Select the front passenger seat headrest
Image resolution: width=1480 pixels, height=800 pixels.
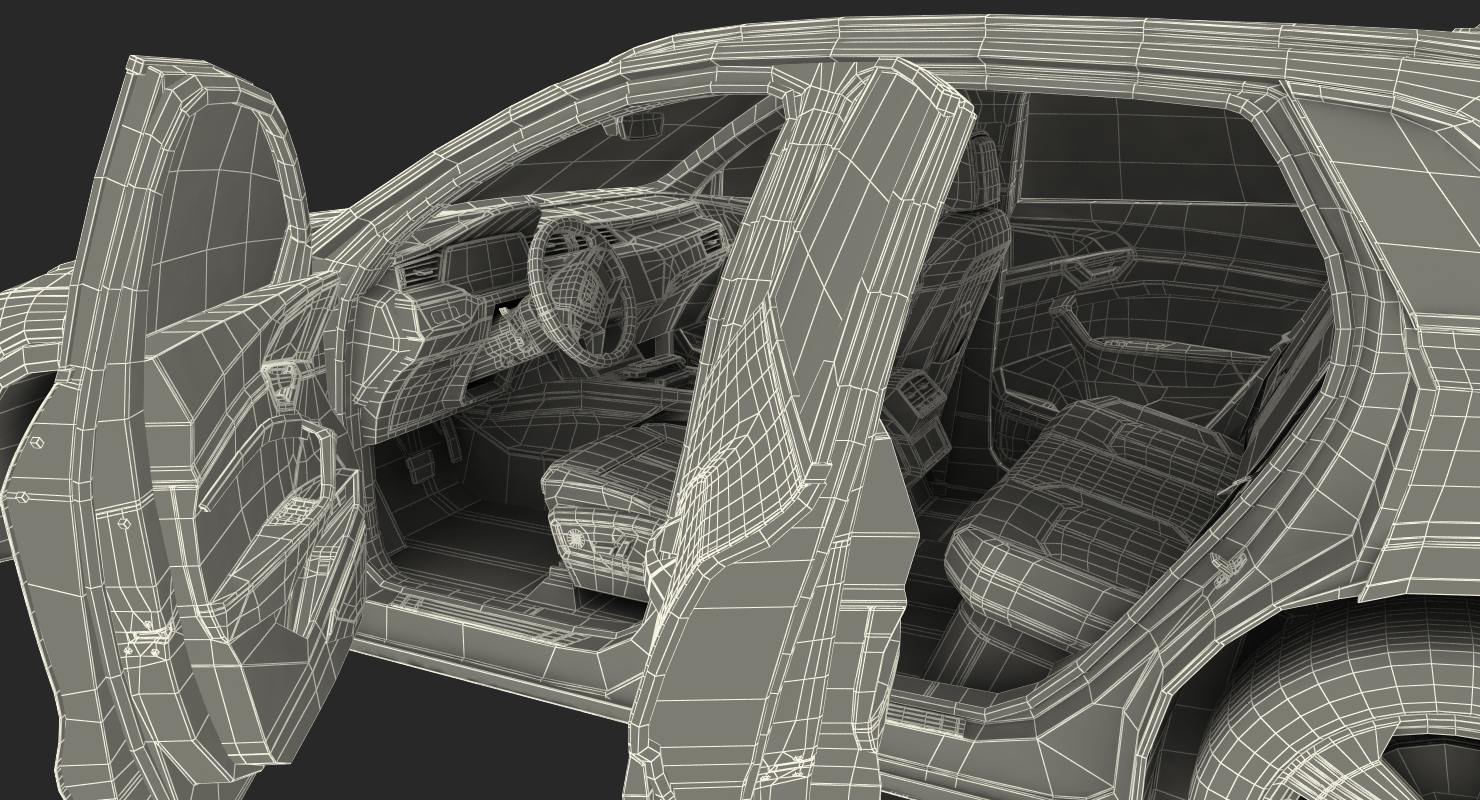983,170
